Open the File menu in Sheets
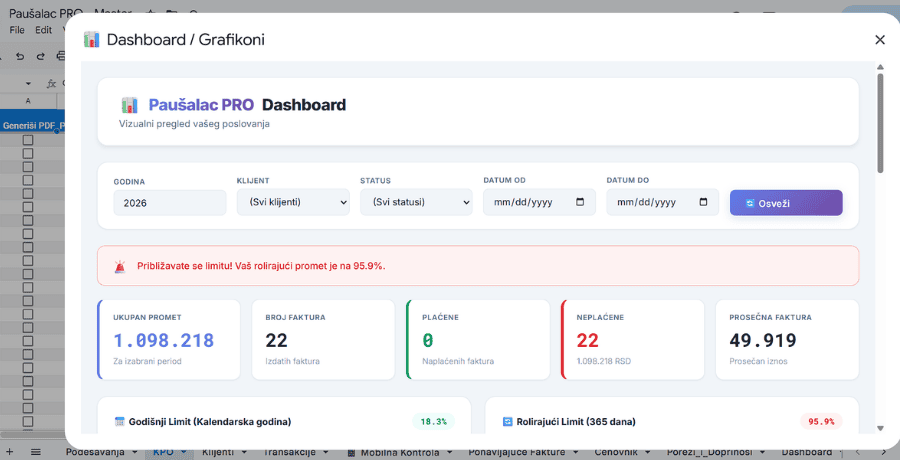 pos(17,30)
